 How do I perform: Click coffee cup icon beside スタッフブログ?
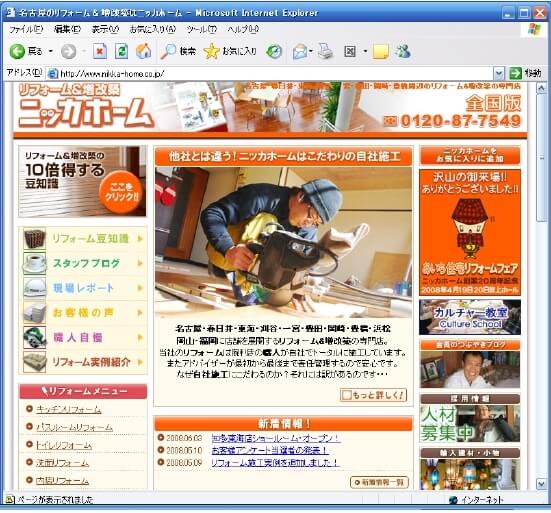(34, 263)
